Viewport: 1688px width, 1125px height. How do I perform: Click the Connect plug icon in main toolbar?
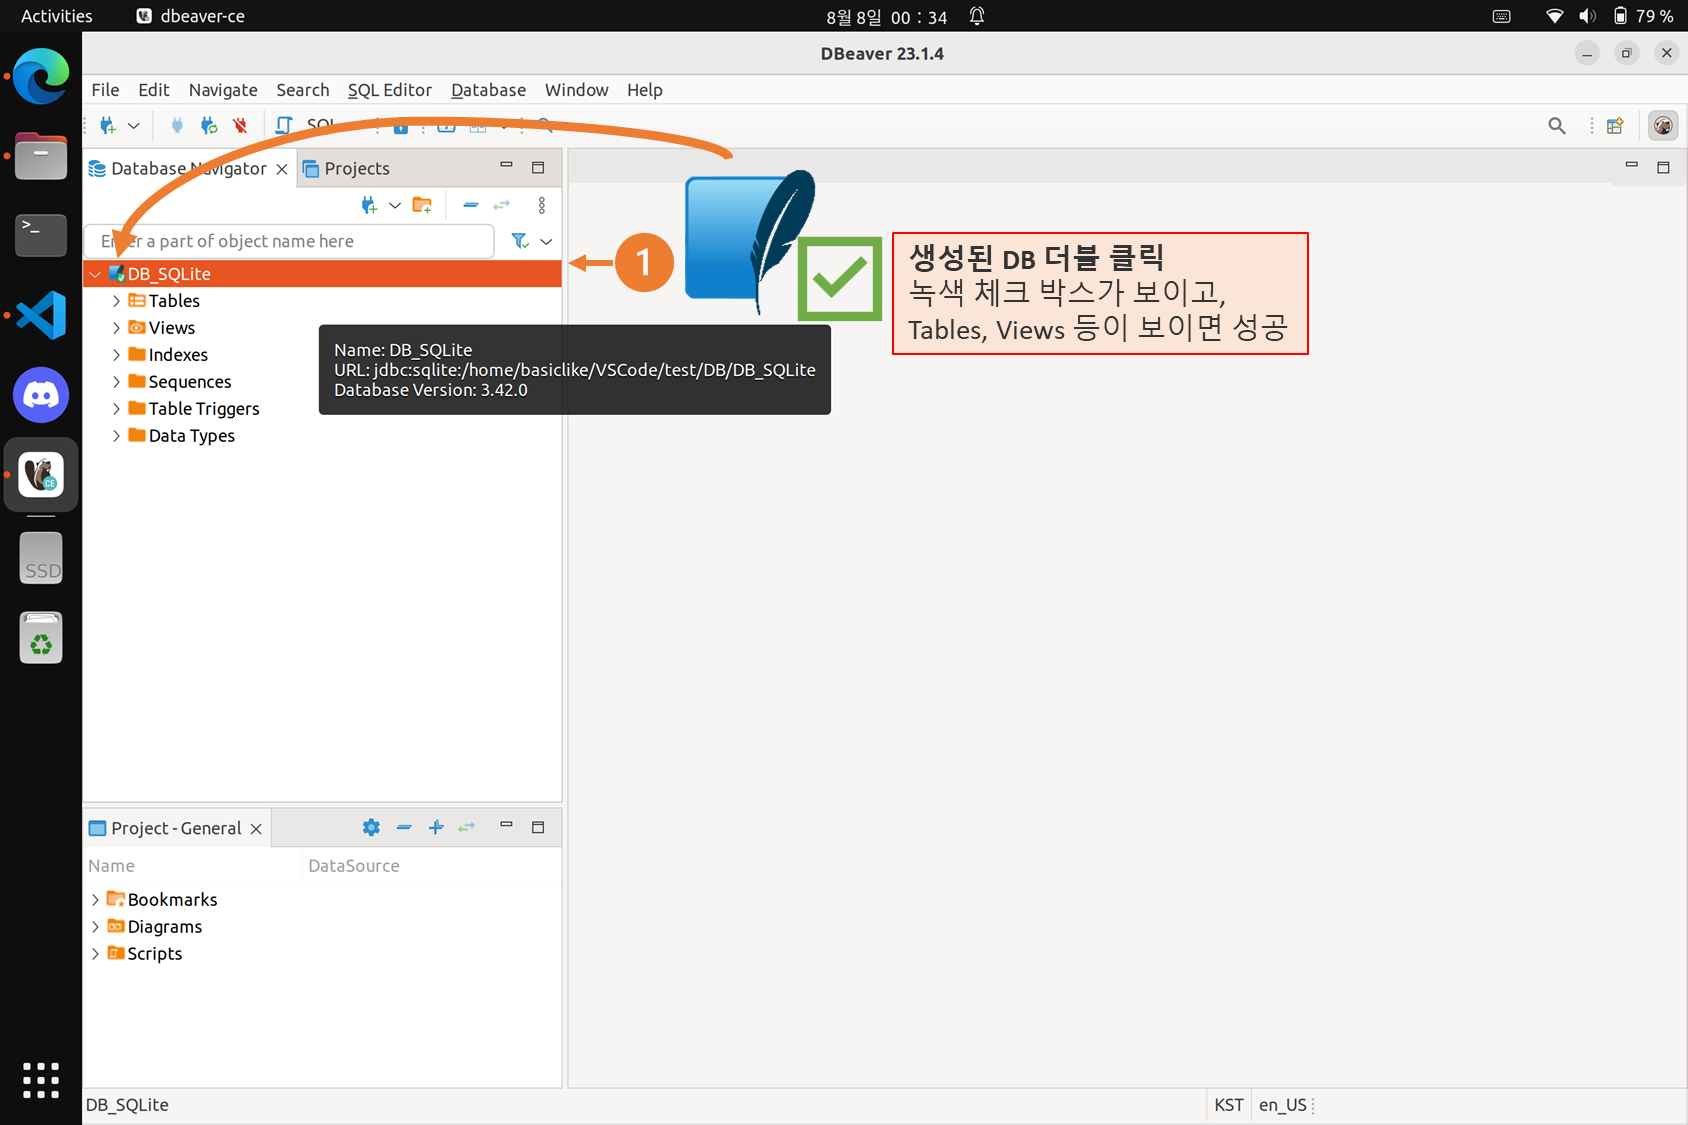pos(177,126)
